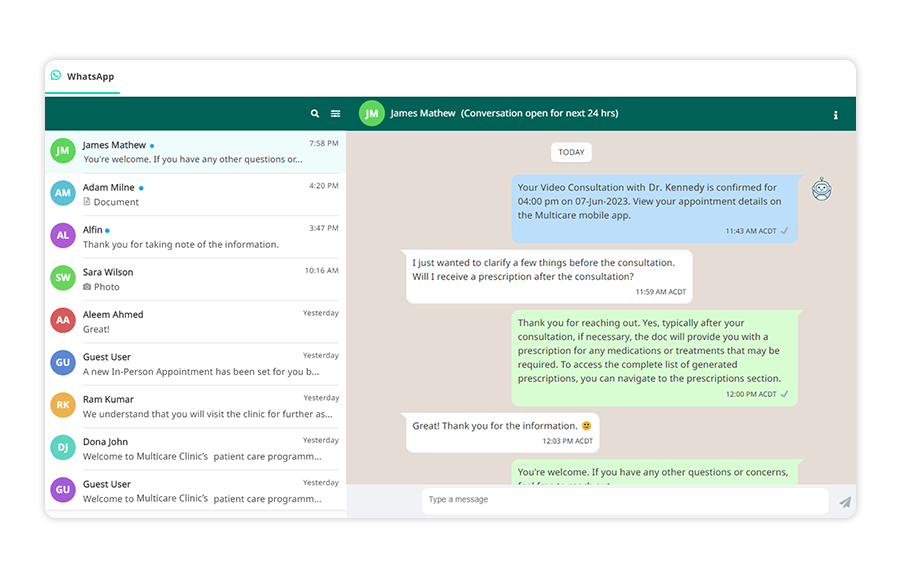Click the camera photo icon under Sara Wilson
906x563 pixels.
(87, 287)
